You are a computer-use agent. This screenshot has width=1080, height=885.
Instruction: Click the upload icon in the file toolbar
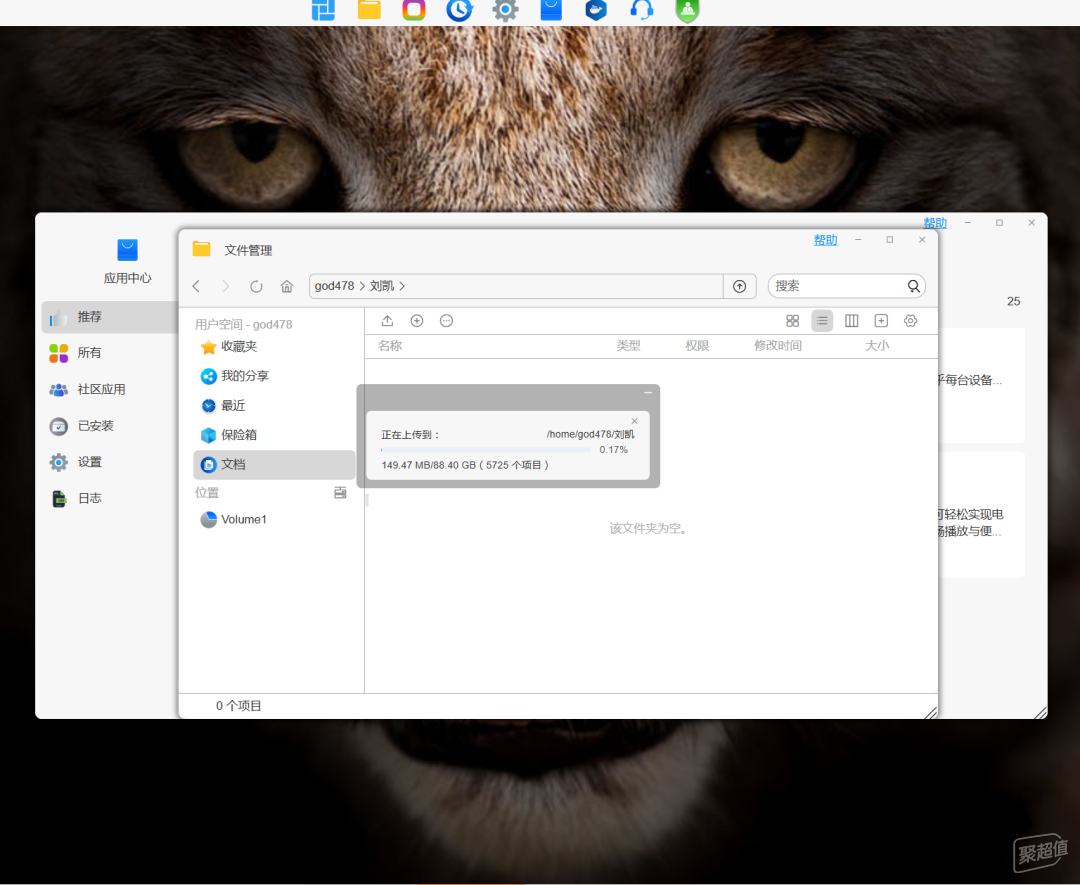click(388, 321)
